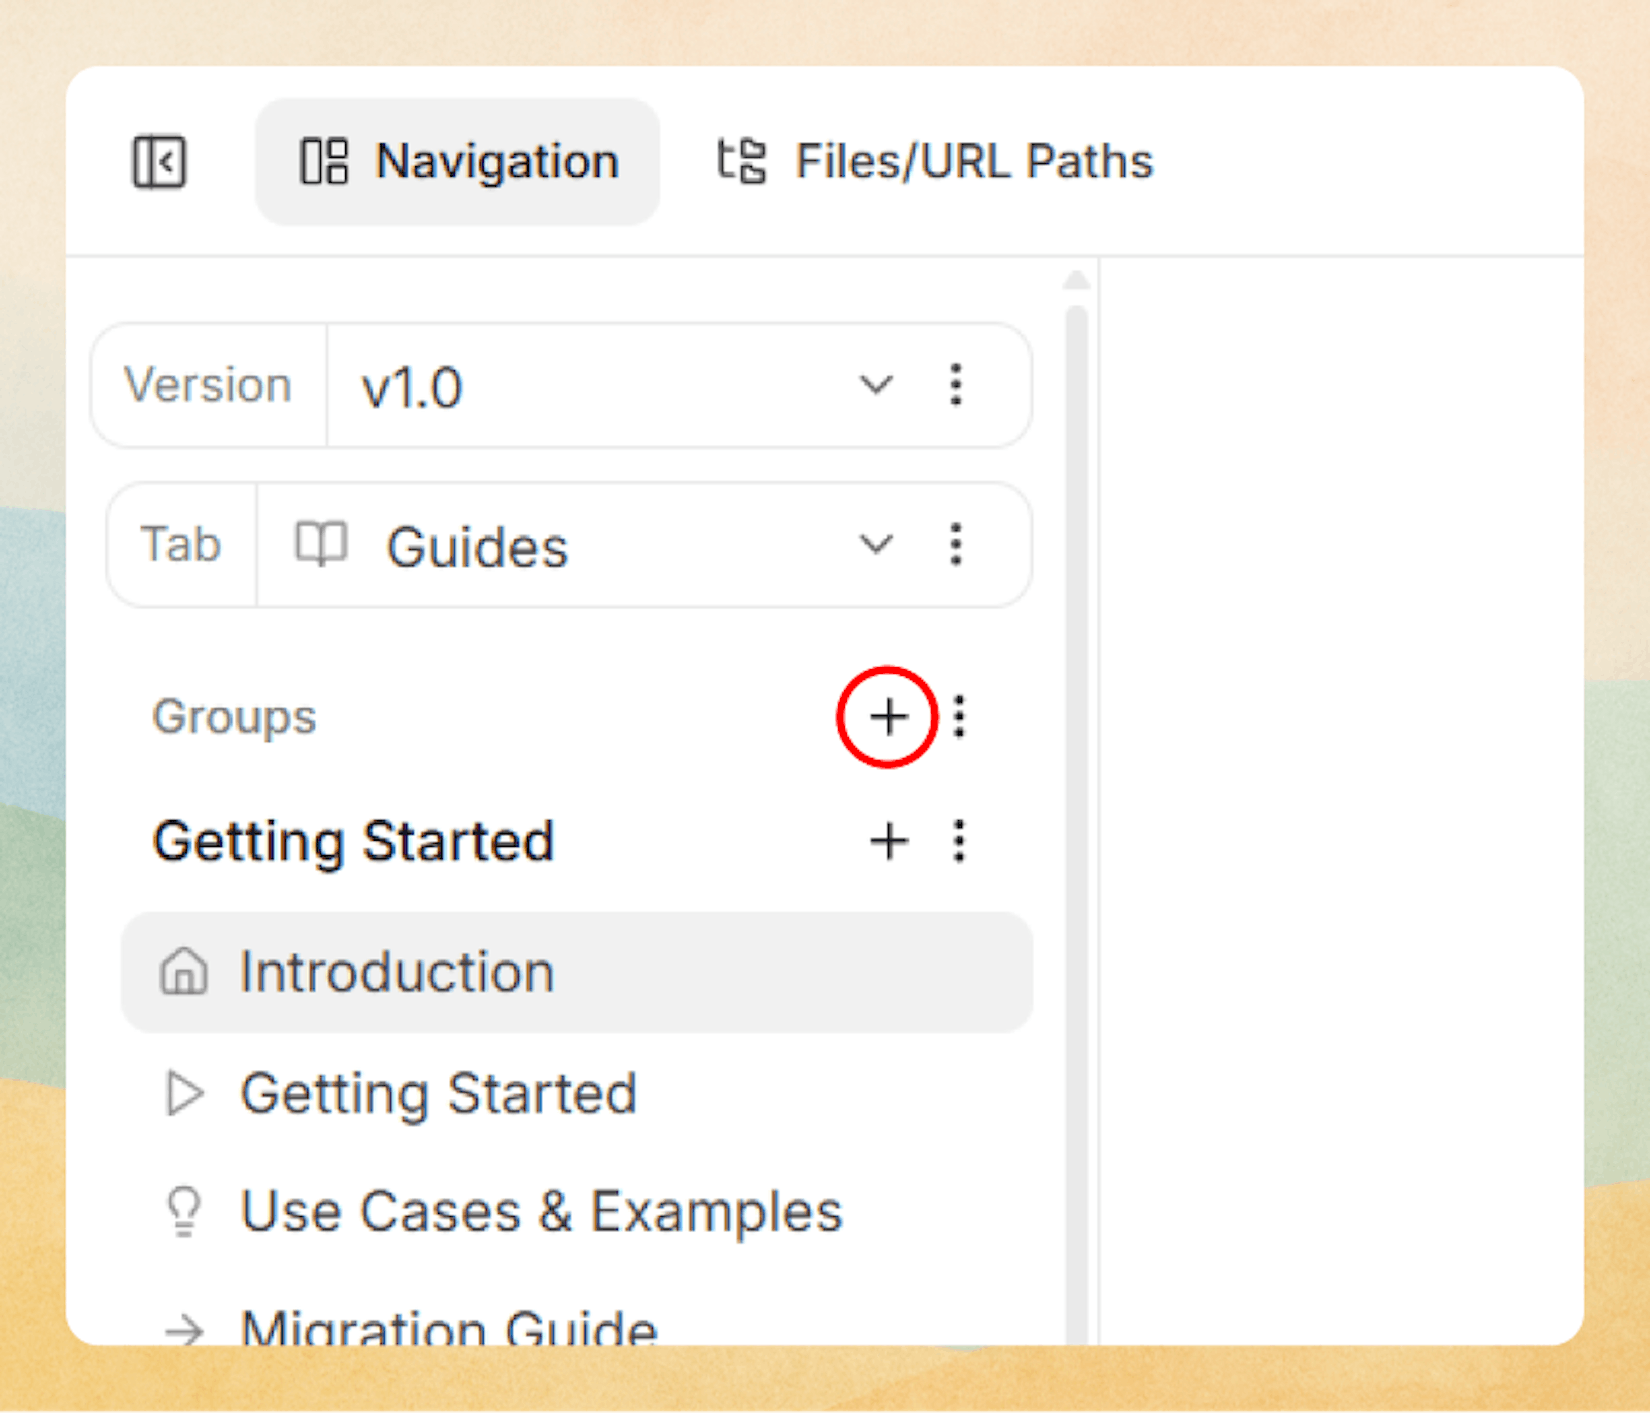Click the arrow icon beside Migration Guide
1650x1413 pixels.
(184, 1327)
